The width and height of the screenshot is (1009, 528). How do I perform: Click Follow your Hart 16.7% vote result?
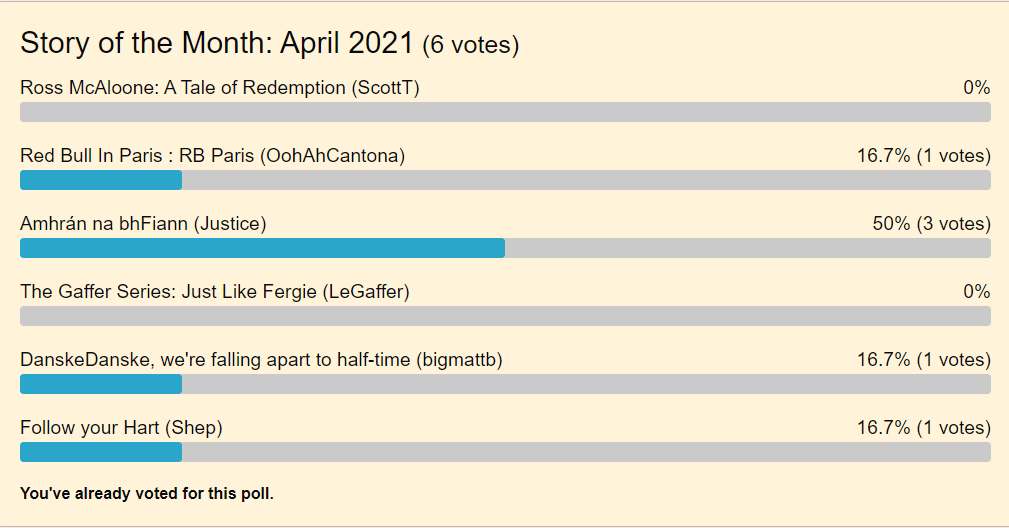(x=923, y=428)
